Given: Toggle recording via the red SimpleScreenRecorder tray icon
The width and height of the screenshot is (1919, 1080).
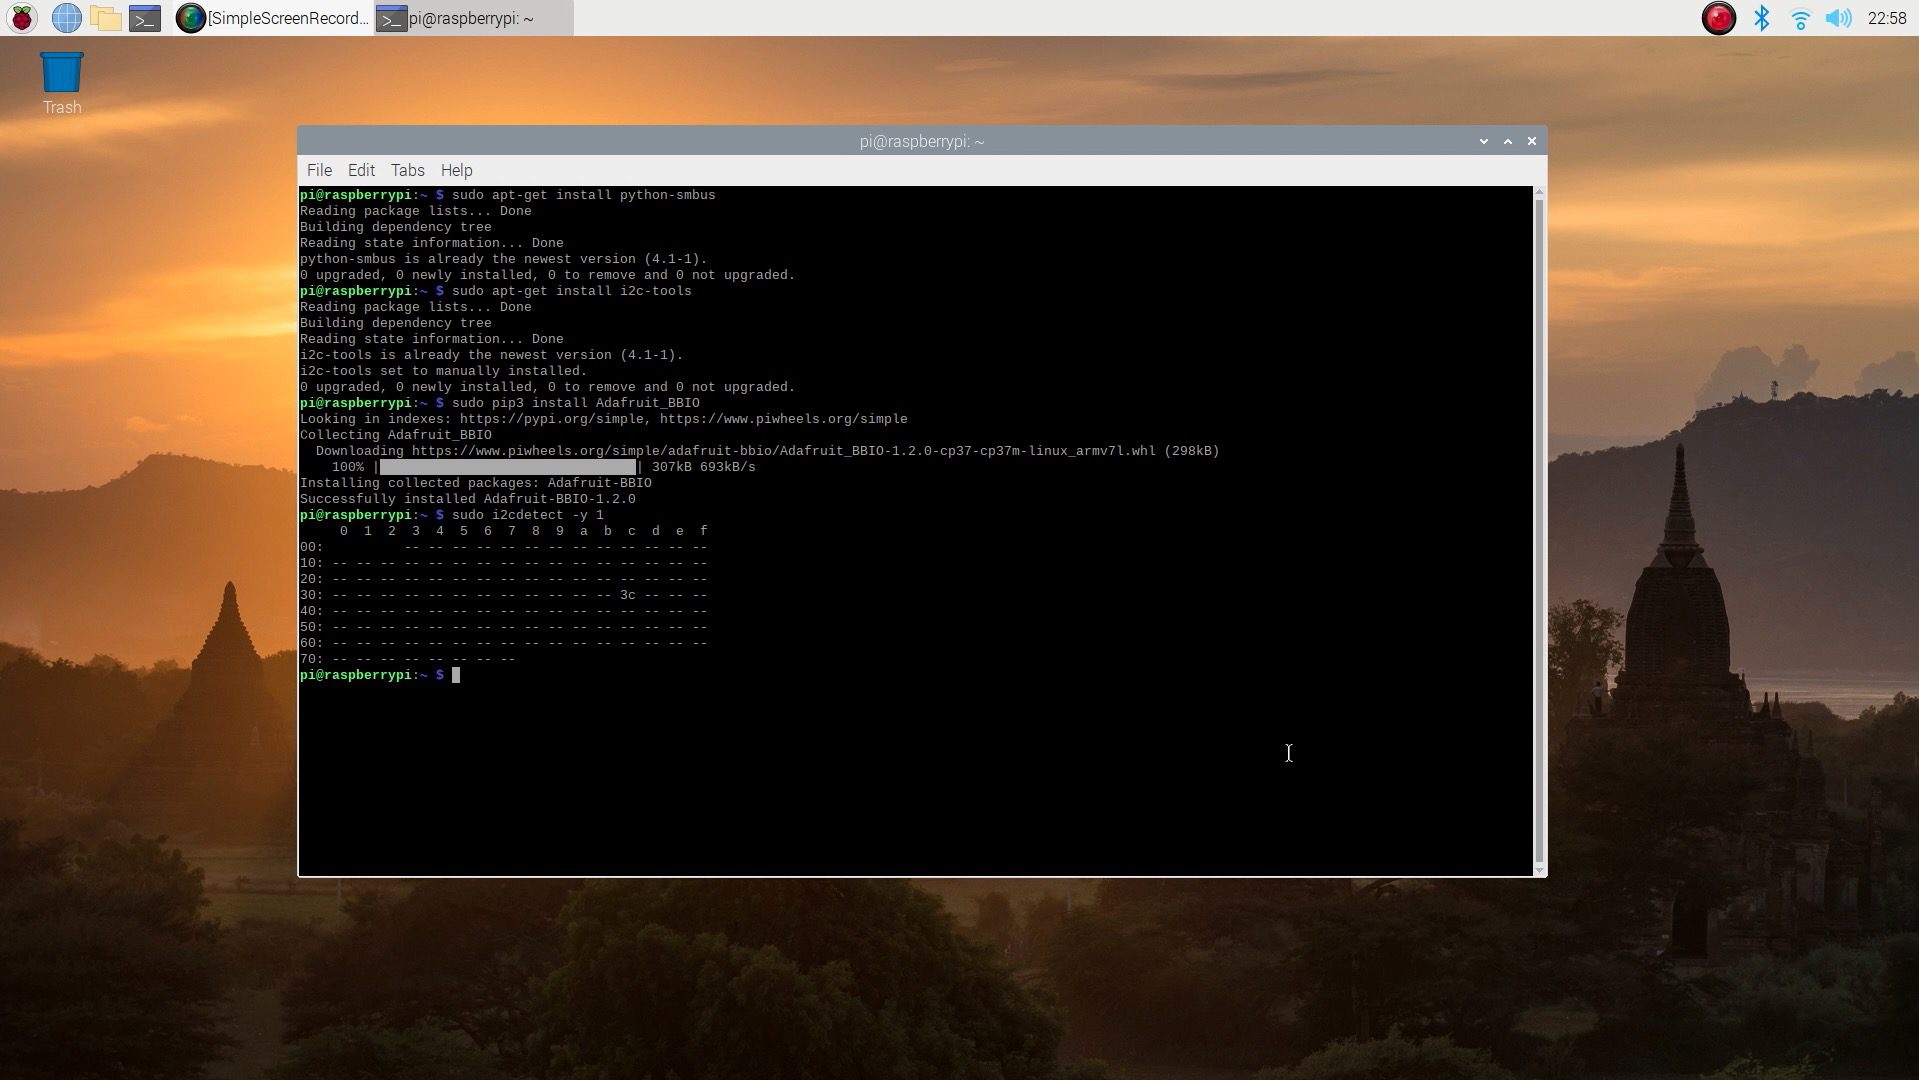Looking at the screenshot, I should click(1719, 18).
